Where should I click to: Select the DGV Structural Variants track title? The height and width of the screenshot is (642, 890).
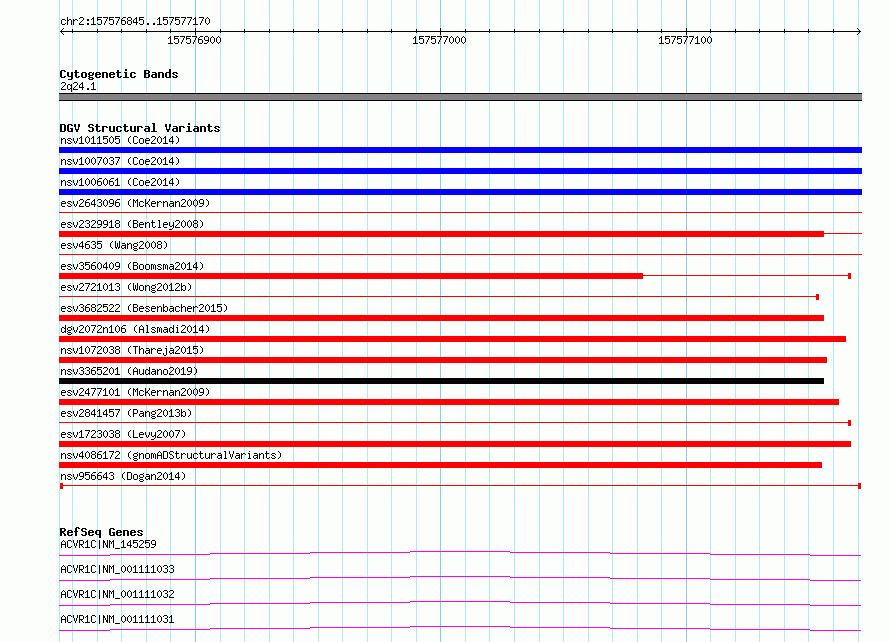[x=140, y=128]
